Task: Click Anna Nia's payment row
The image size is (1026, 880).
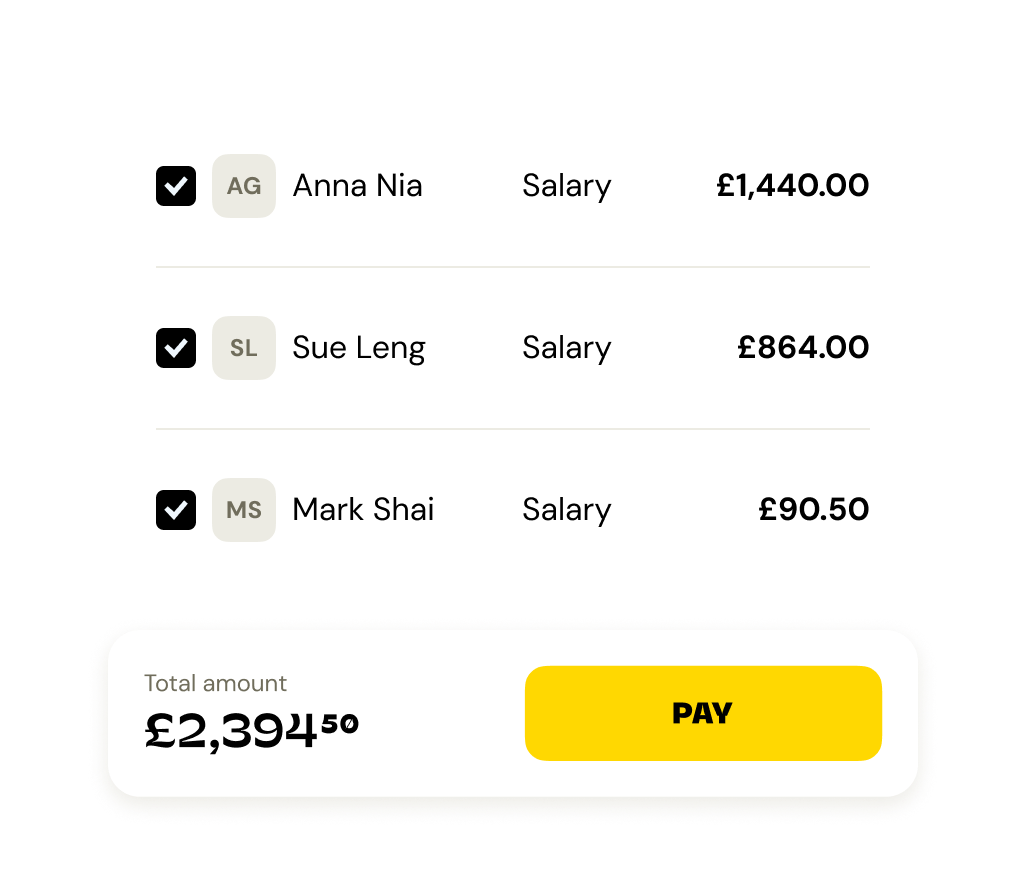Action: click(513, 186)
